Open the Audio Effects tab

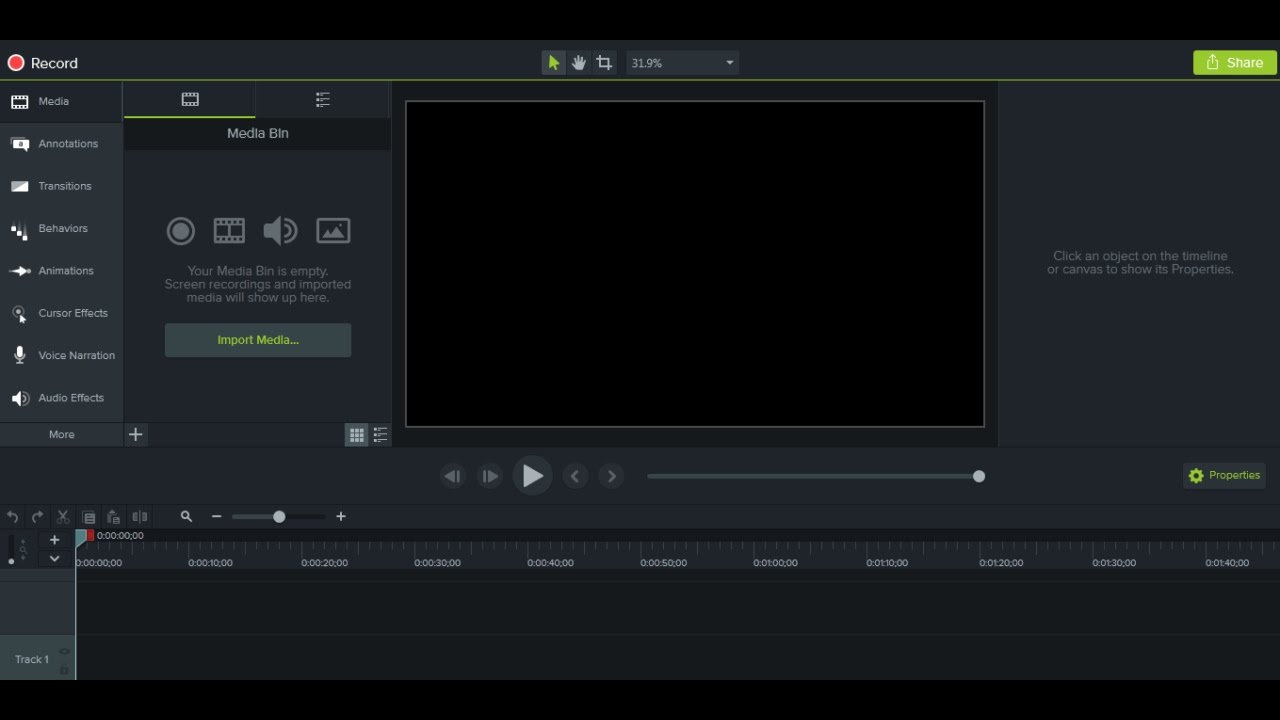tap(61, 398)
